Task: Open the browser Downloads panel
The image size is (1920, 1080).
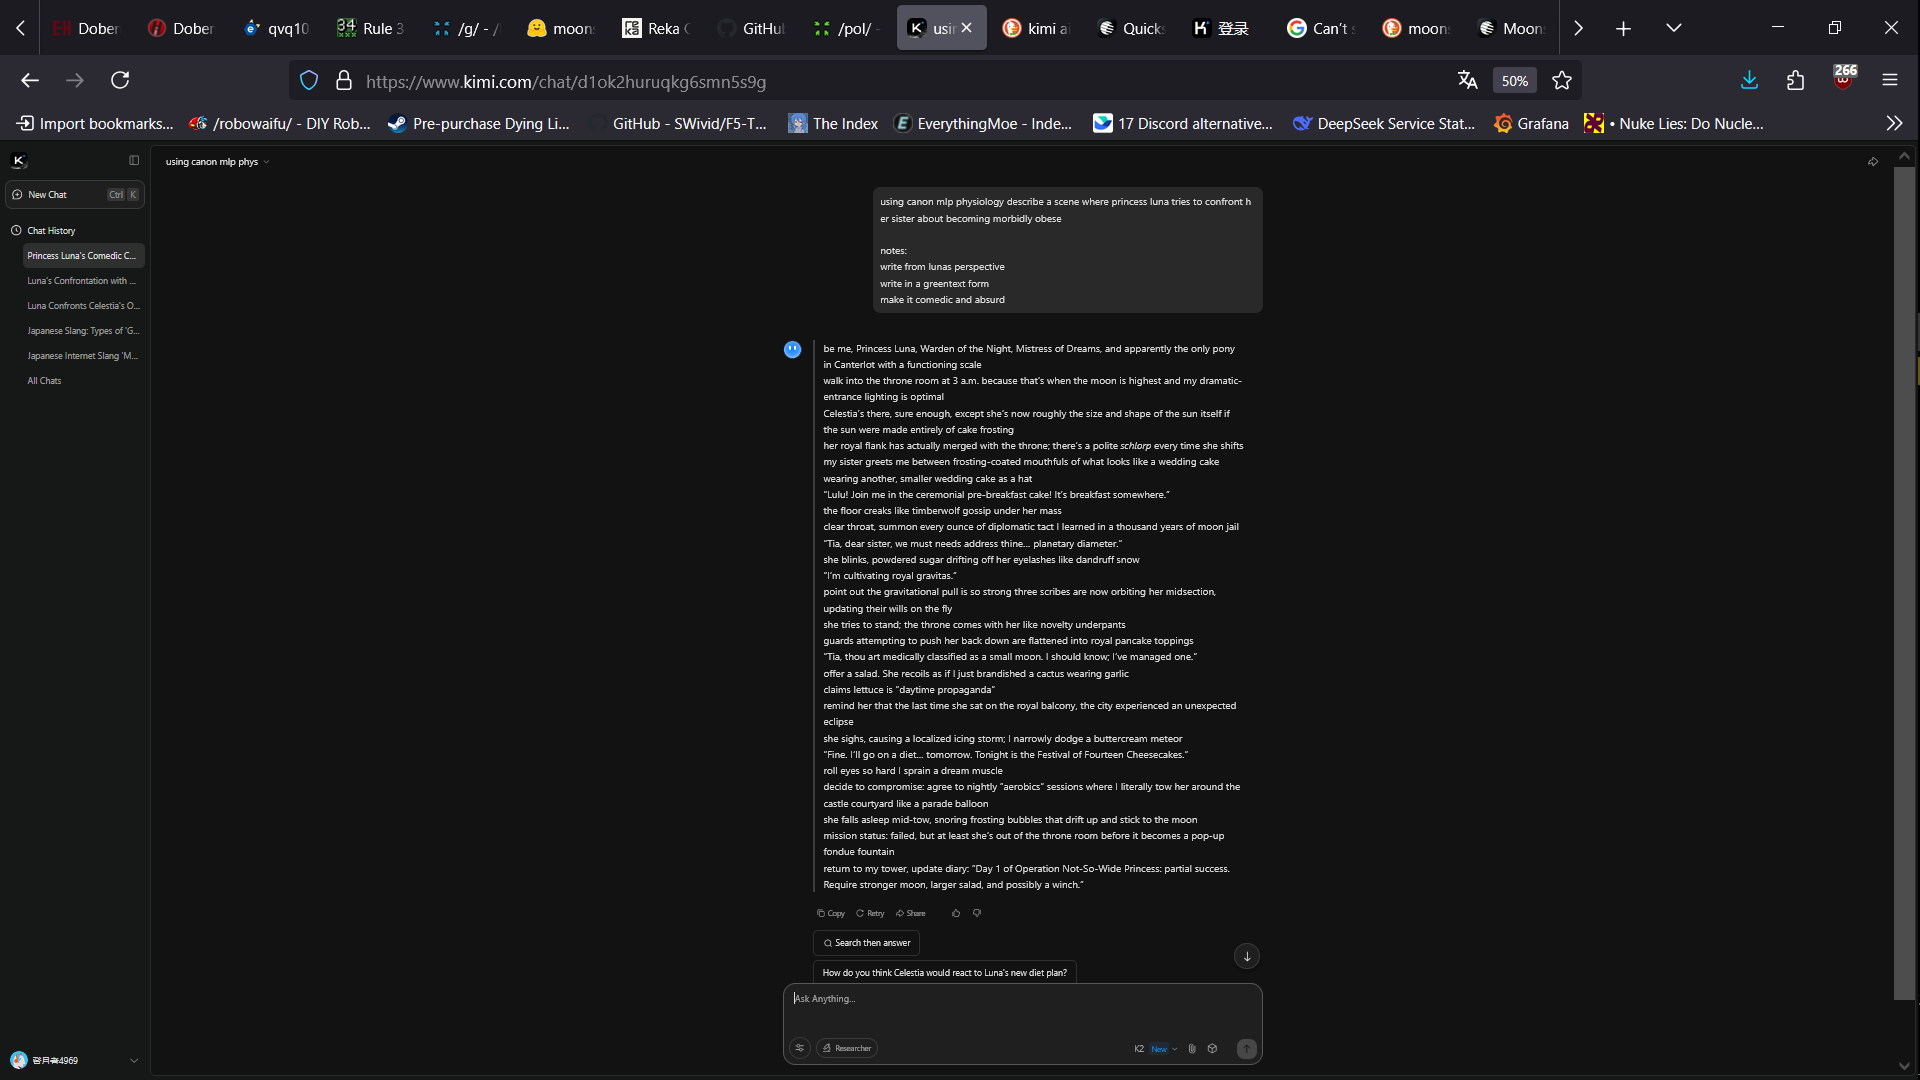Action: point(1749,81)
